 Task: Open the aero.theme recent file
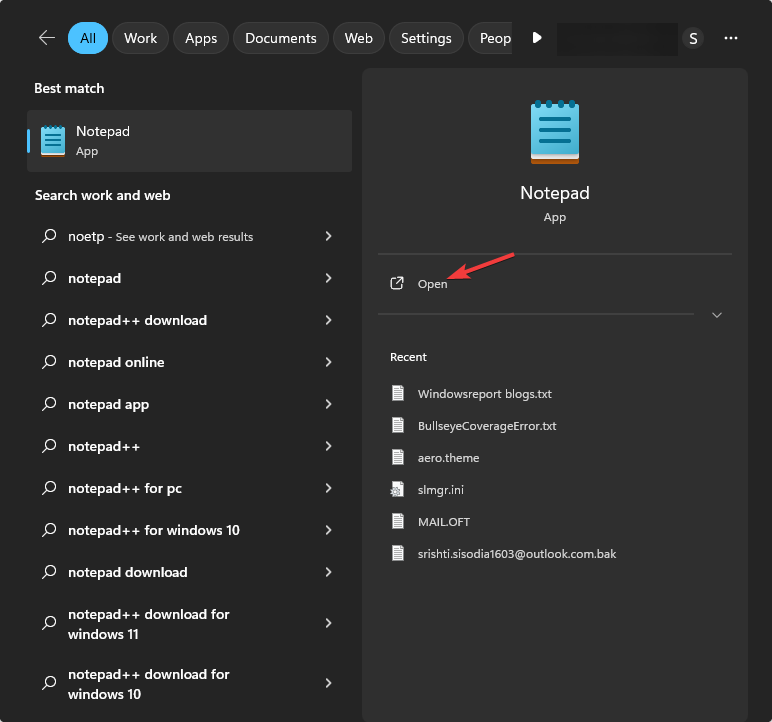tap(448, 458)
